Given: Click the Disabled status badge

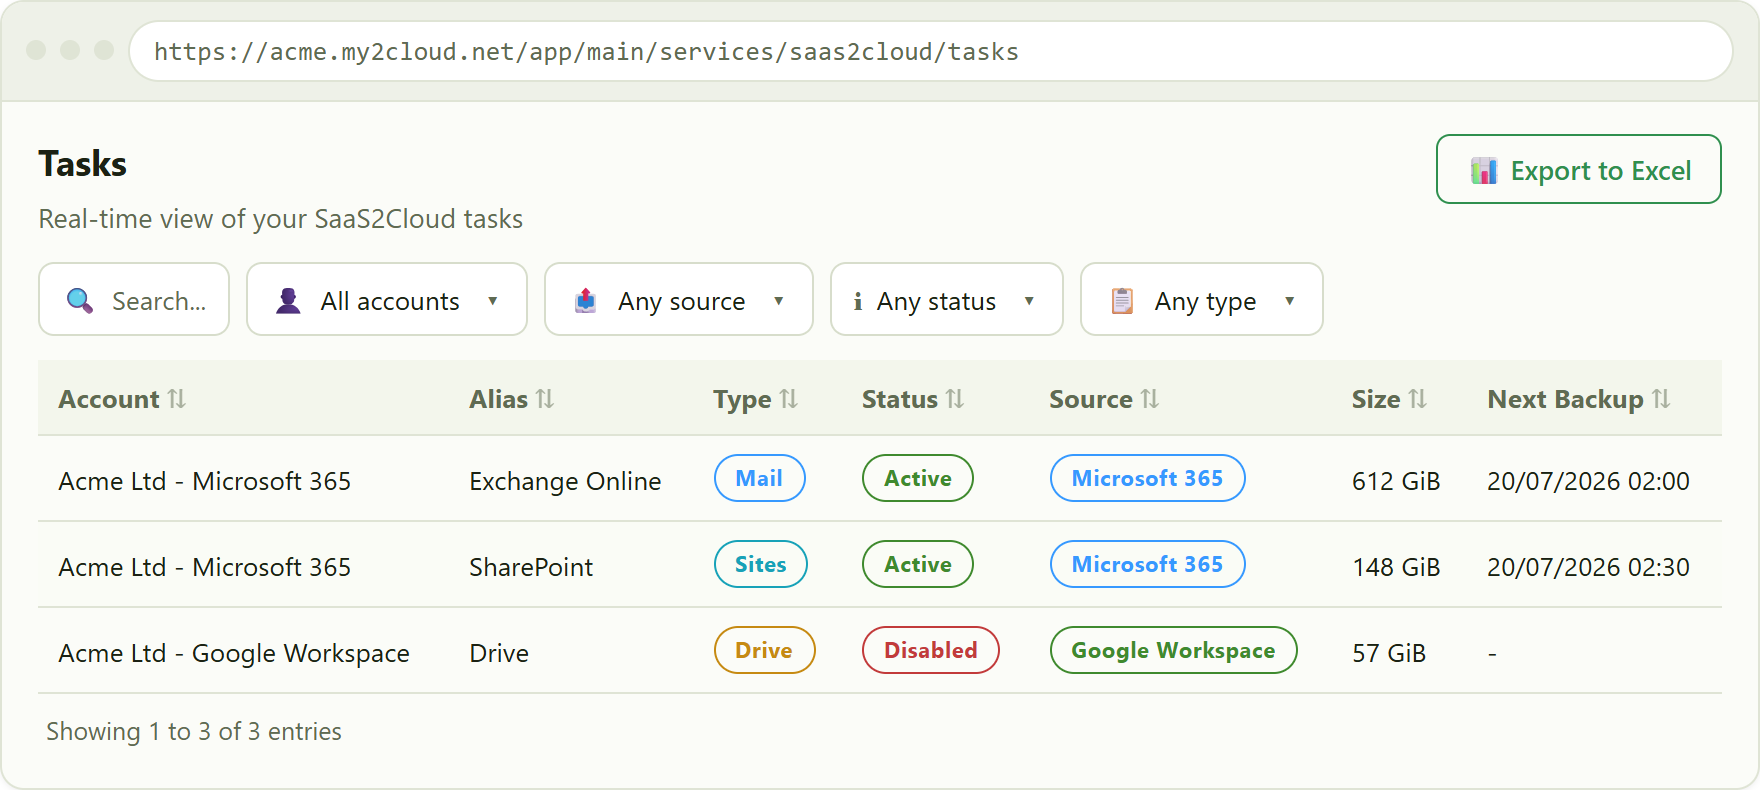Looking at the screenshot, I should pos(930,650).
